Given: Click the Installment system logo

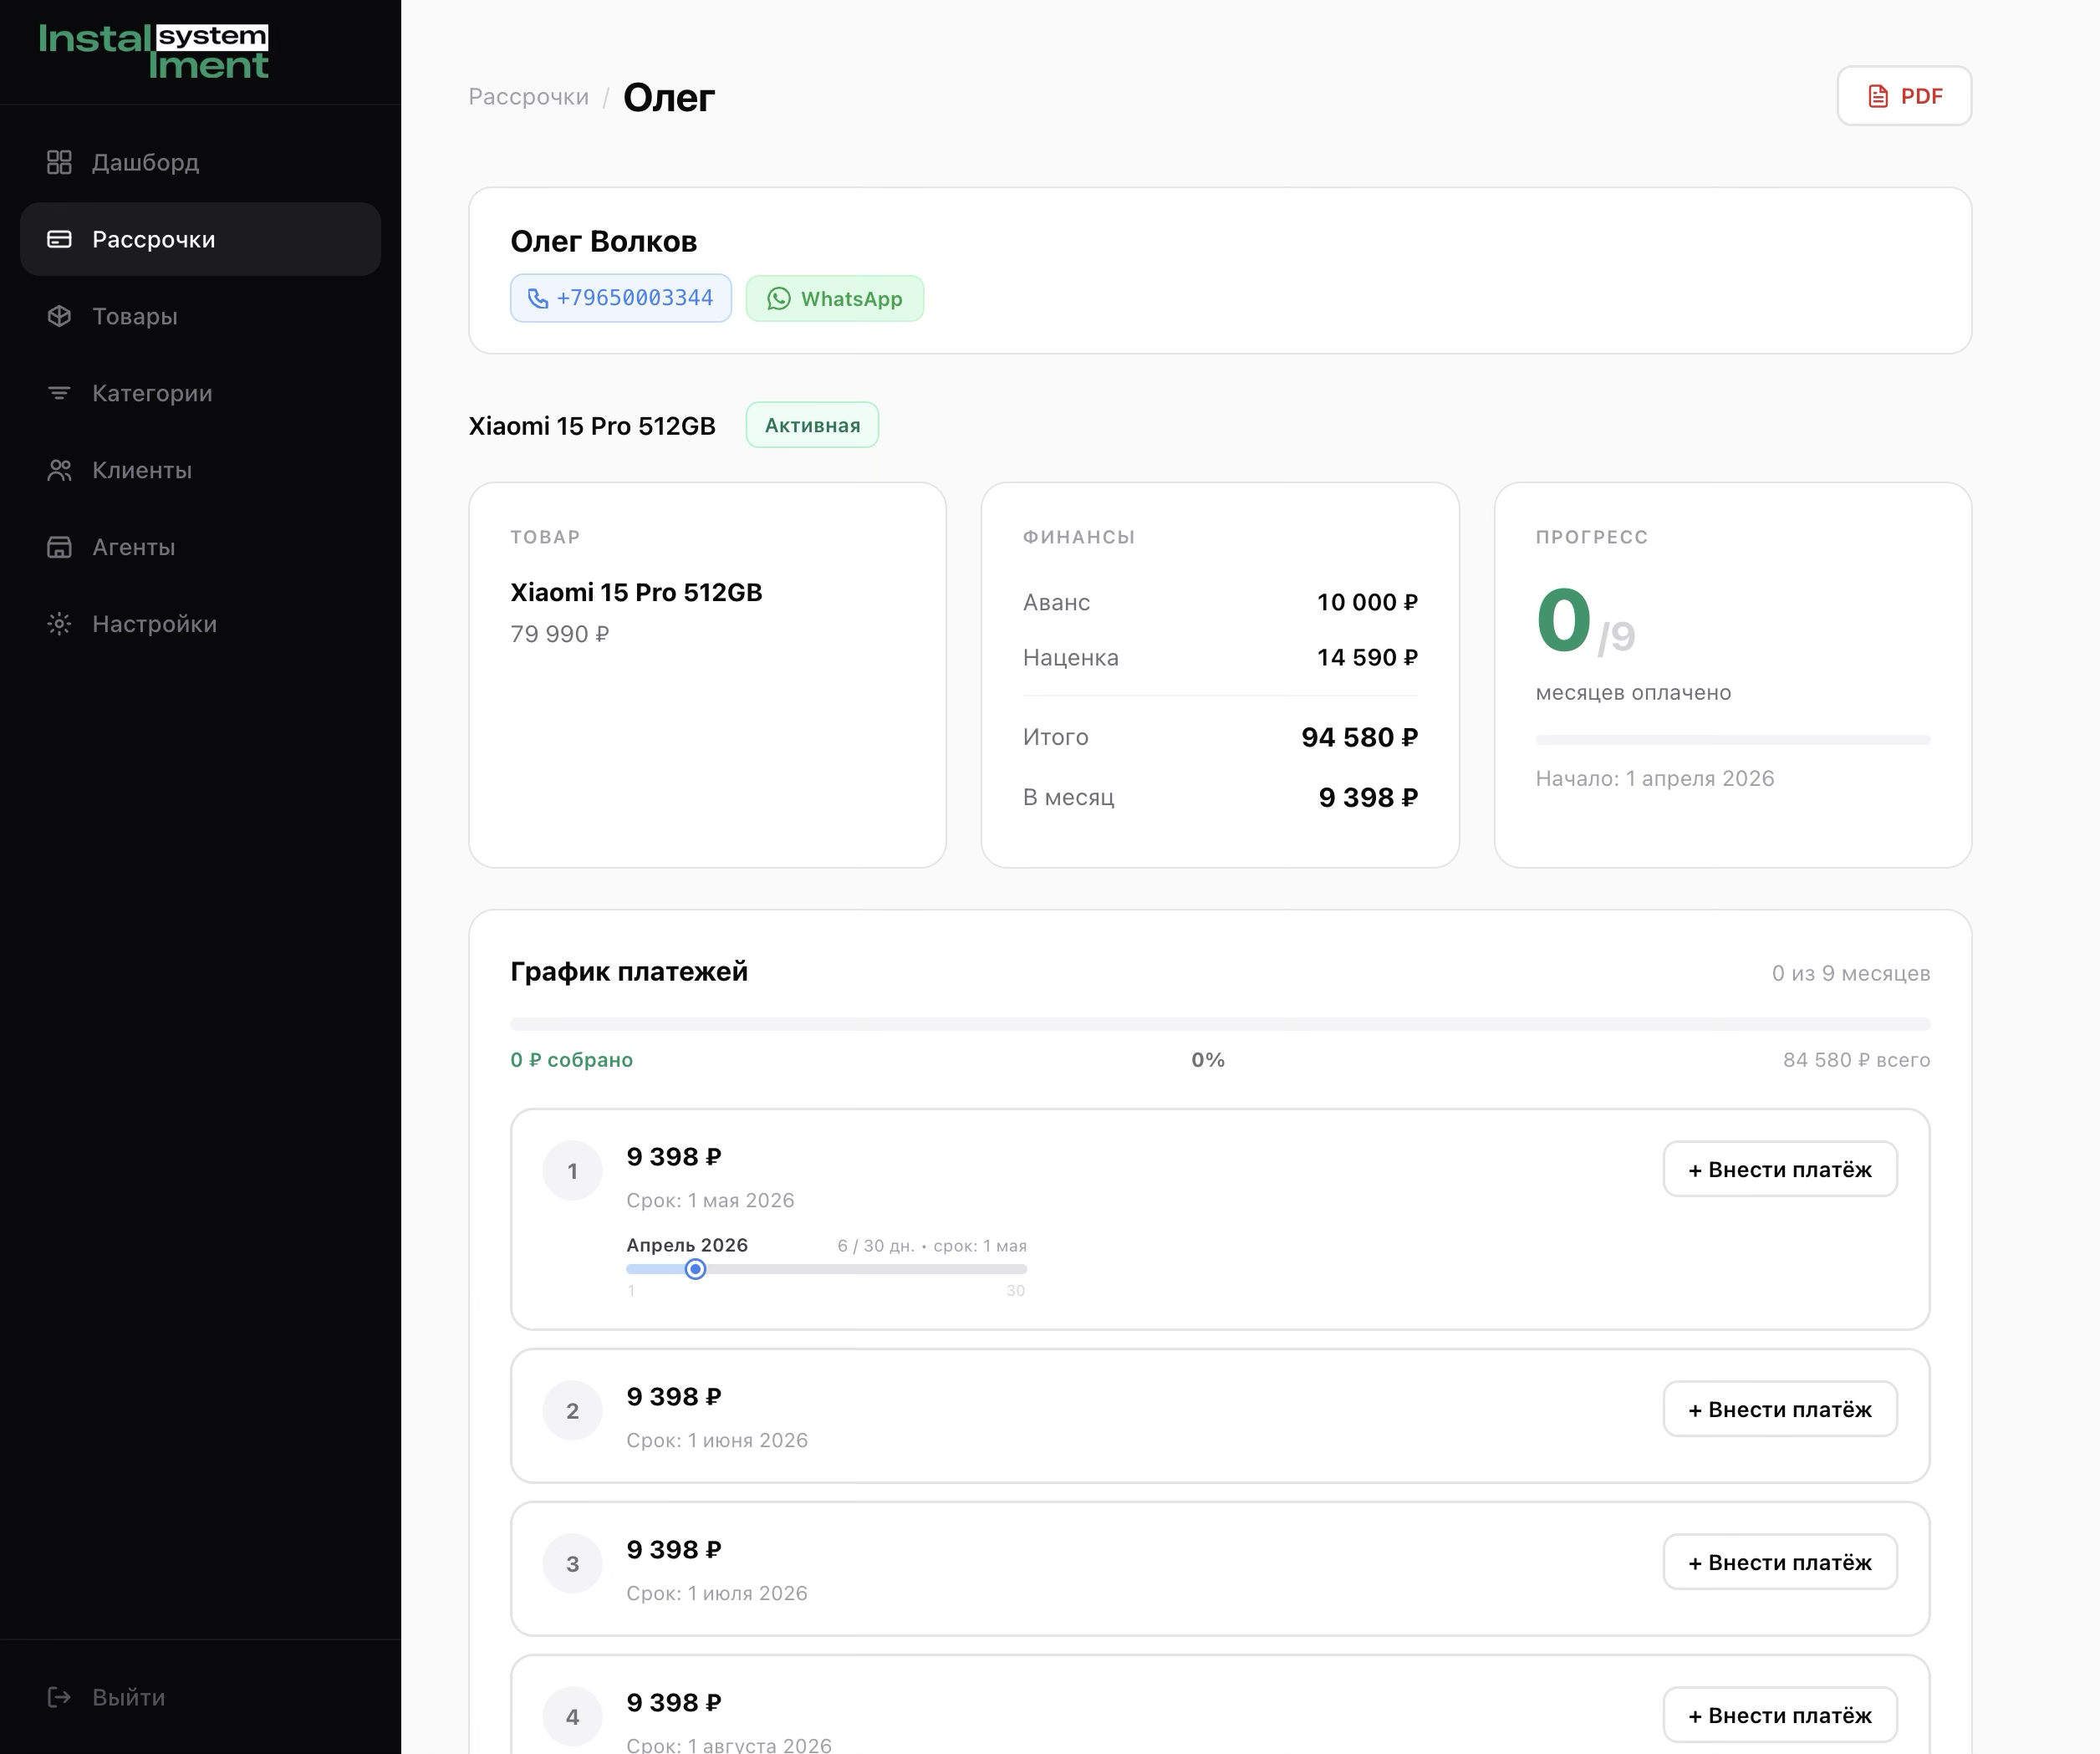Looking at the screenshot, I should [x=154, y=51].
